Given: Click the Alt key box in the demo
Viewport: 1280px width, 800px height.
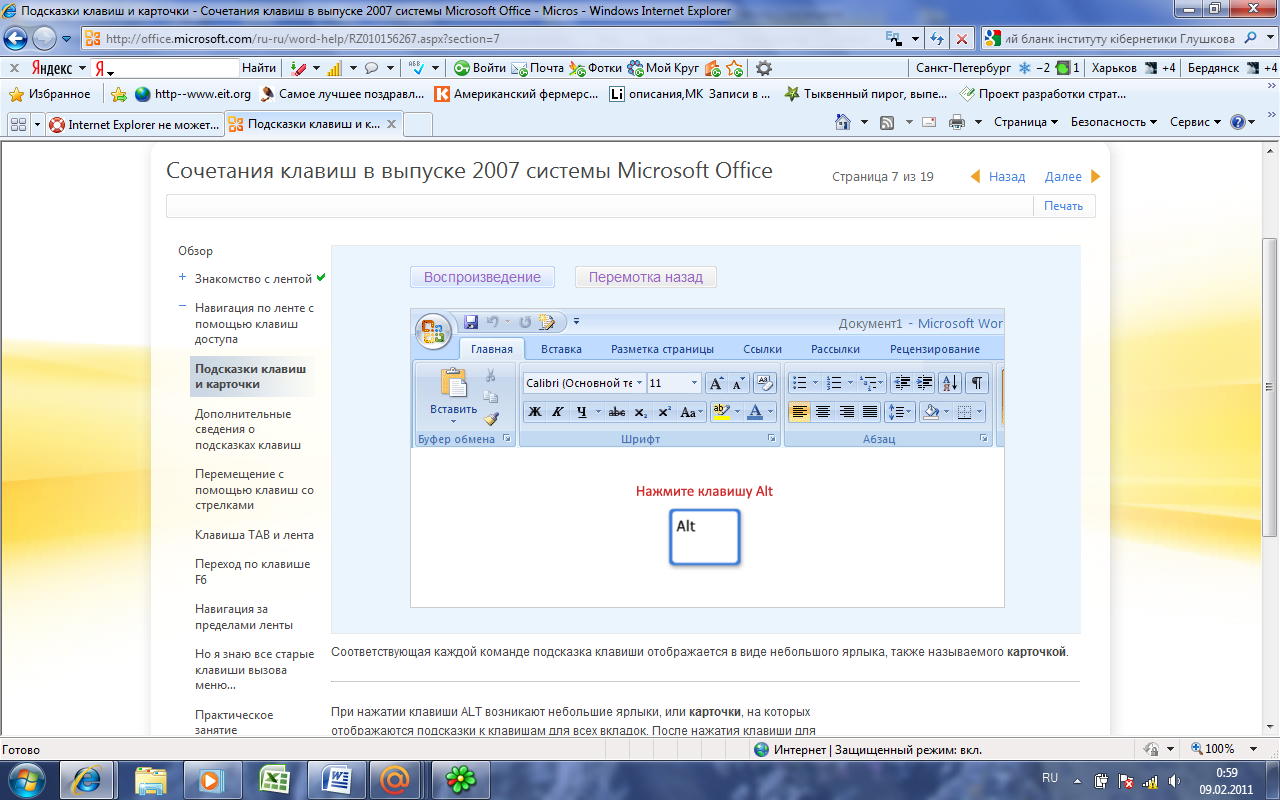Looking at the screenshot, I should point(705,537).
